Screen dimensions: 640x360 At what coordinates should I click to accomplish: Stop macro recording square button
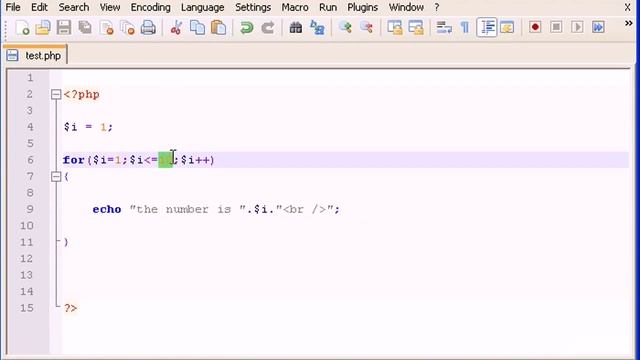(x=556, y=27)
